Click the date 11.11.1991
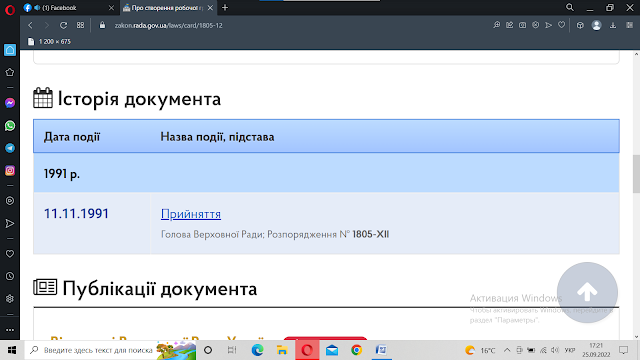640x360 pixels. (76, 214)
